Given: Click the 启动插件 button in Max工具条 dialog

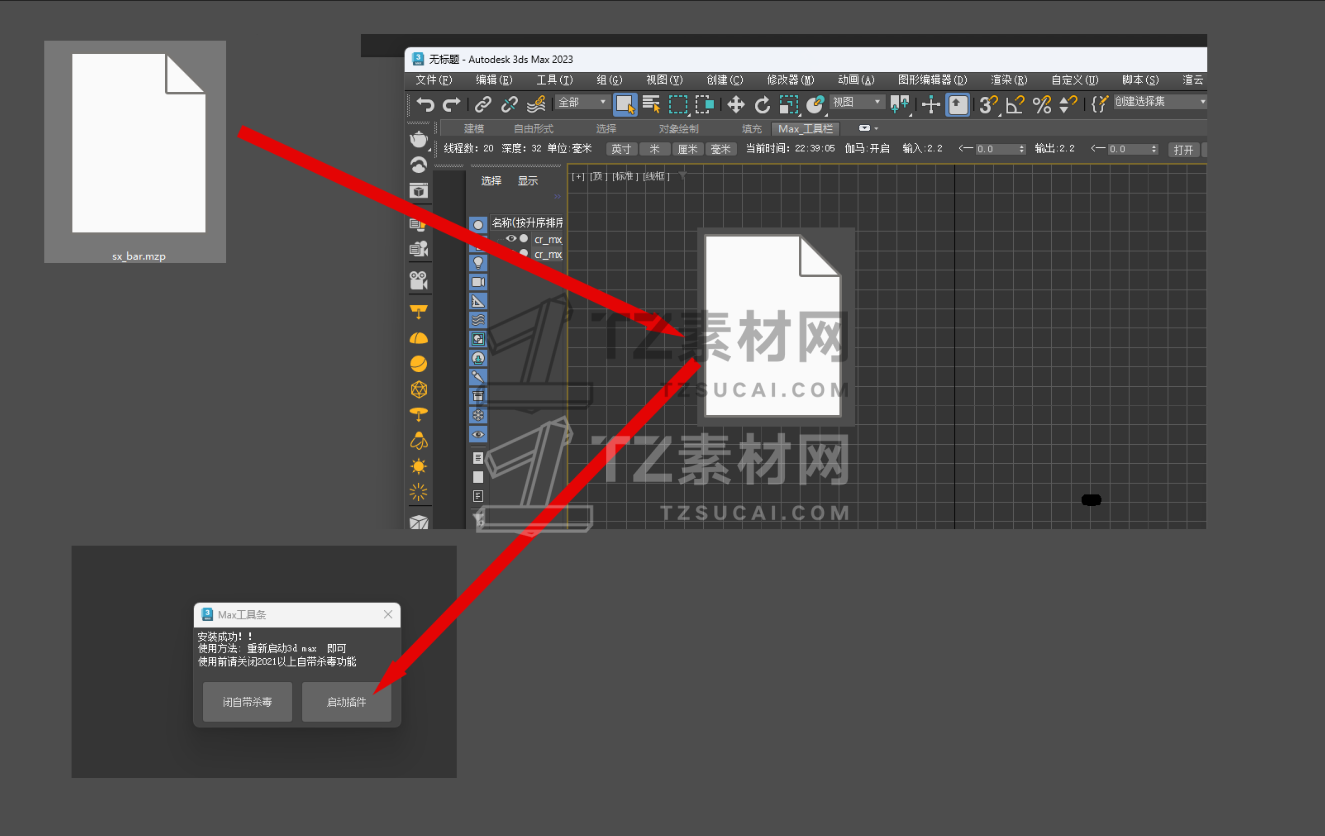Looking at the screenshot, I should click(x=346, y=702).
